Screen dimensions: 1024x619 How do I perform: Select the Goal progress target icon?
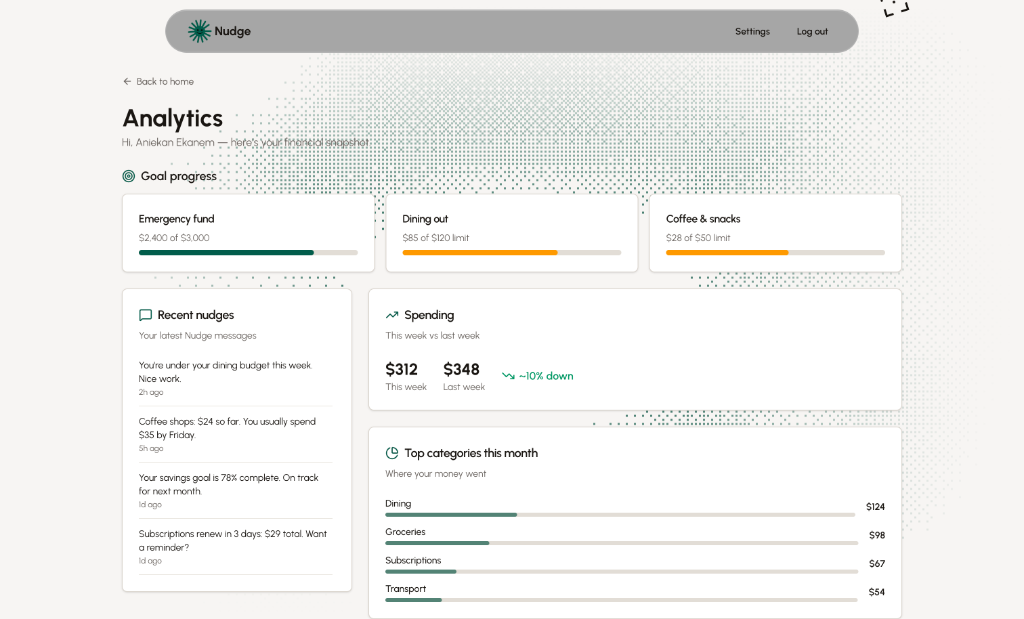[x=128, y=175]
